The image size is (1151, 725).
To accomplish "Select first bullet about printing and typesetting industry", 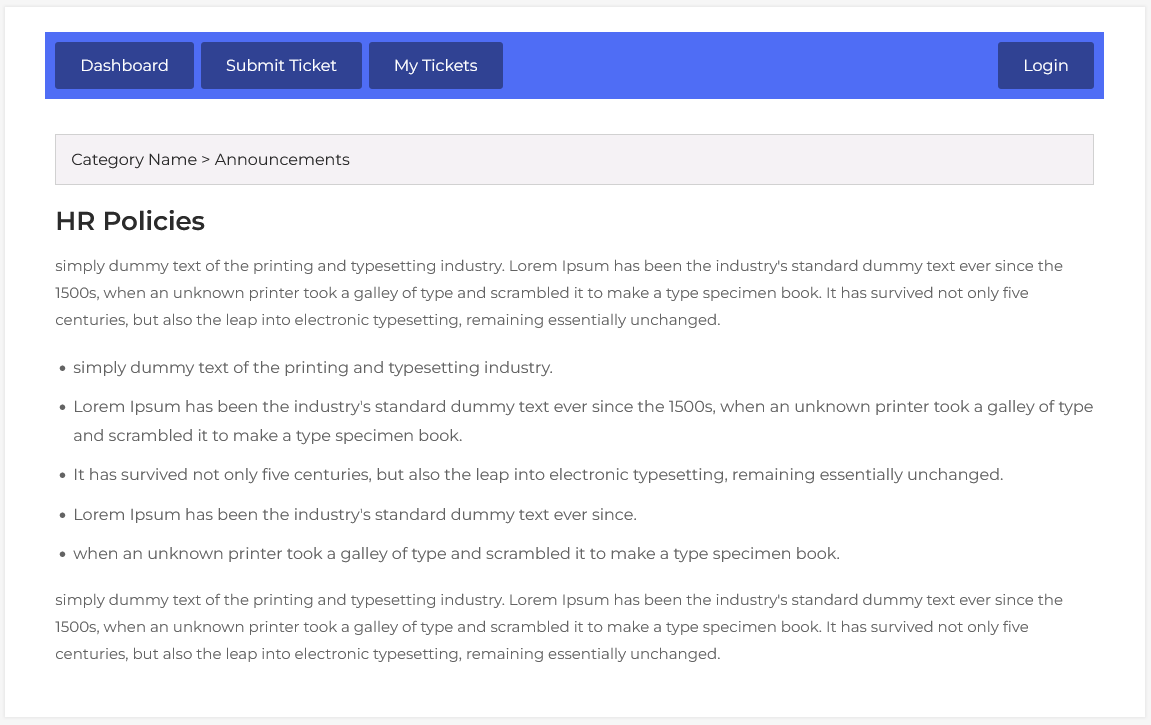I will 312,368.
